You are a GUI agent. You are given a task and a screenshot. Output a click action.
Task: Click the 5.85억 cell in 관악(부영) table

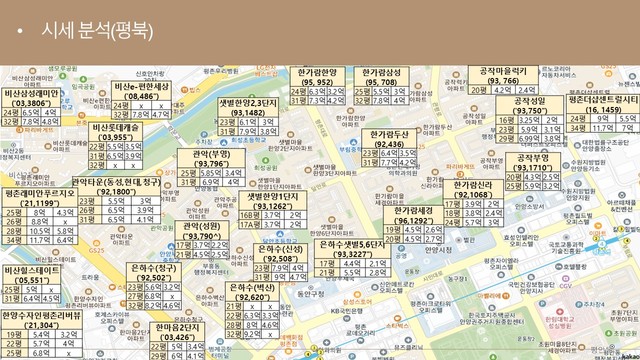[211, 173]
